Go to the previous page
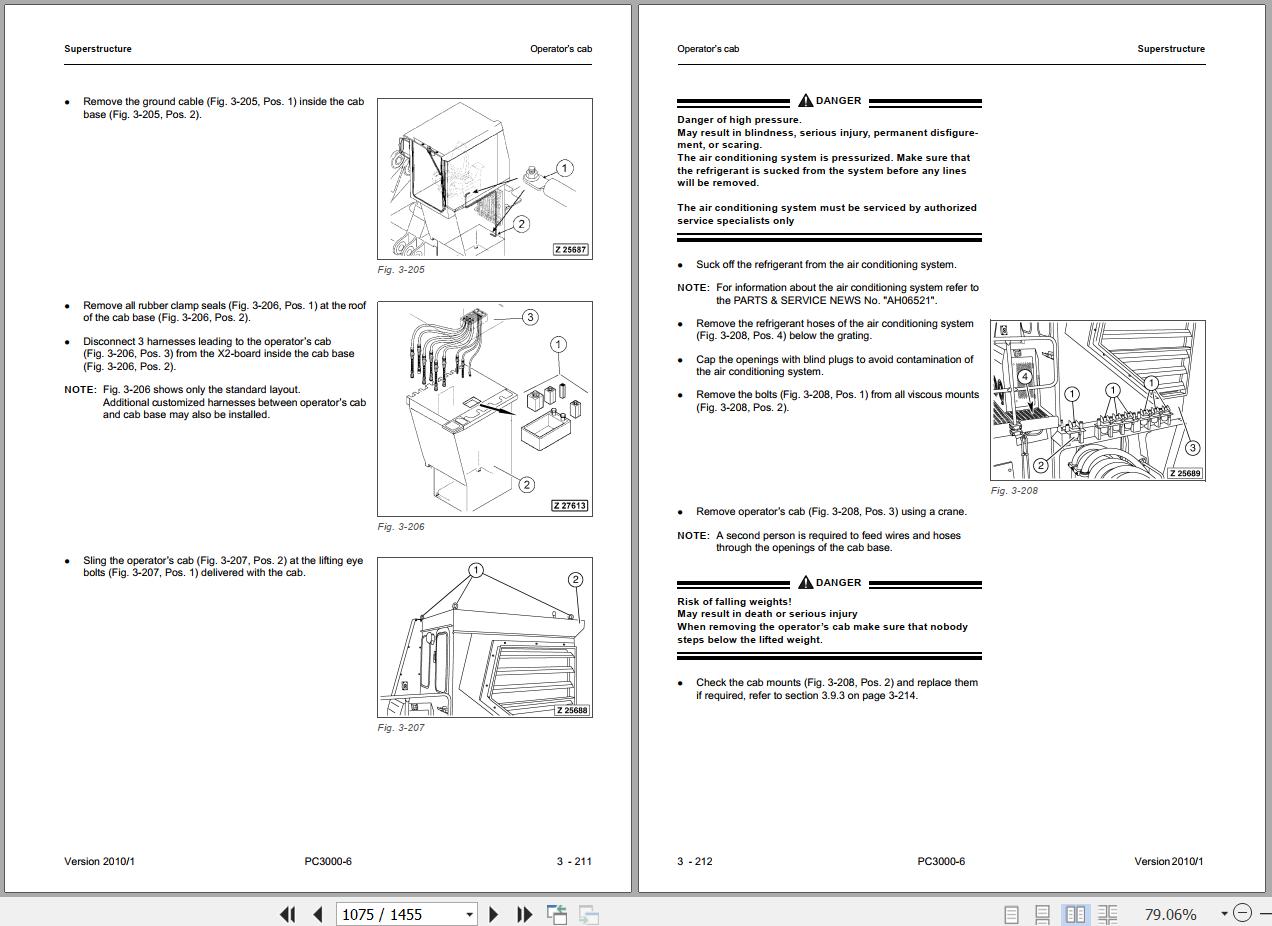Image resolution: width=1272 pixels, height=926 pixels. (318, 914)
